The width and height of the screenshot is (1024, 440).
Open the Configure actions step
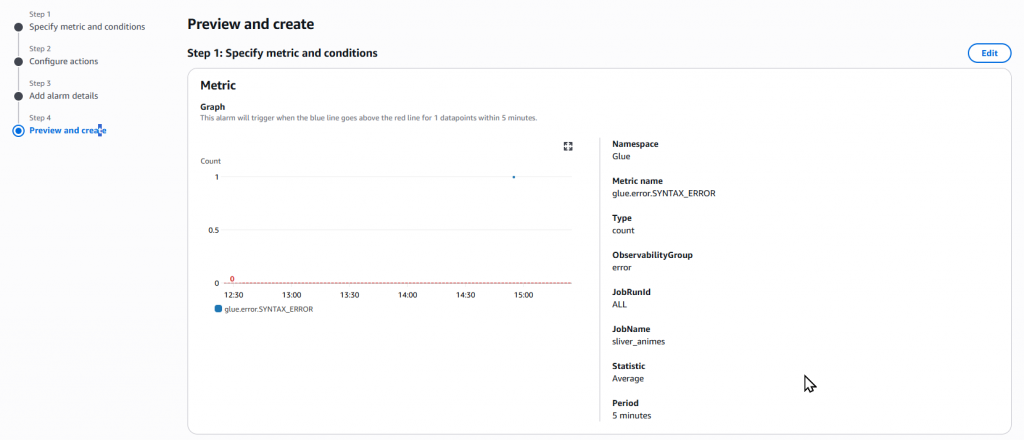(x=64, y=61)
